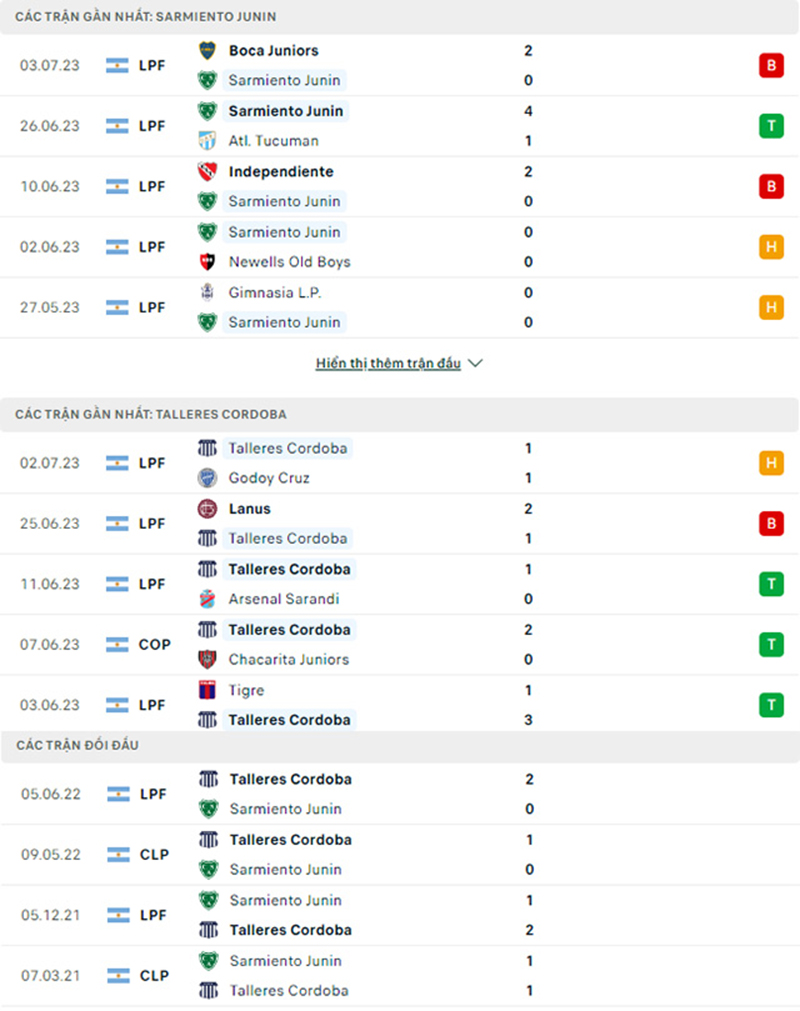Viewport: 800px width, 1011px height.
Task: Open the Talleres Cordoba vs Tigre match row
Action: click(x=400, y=705)
